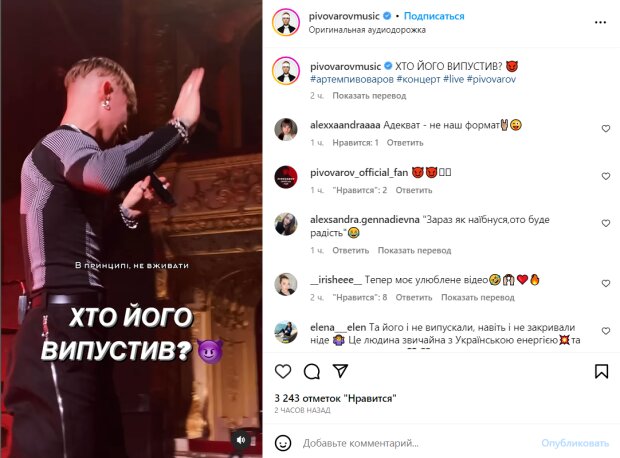Open comment bubble icon below comments
This screenshot has height=458, width=620.
tap(312, 371)
